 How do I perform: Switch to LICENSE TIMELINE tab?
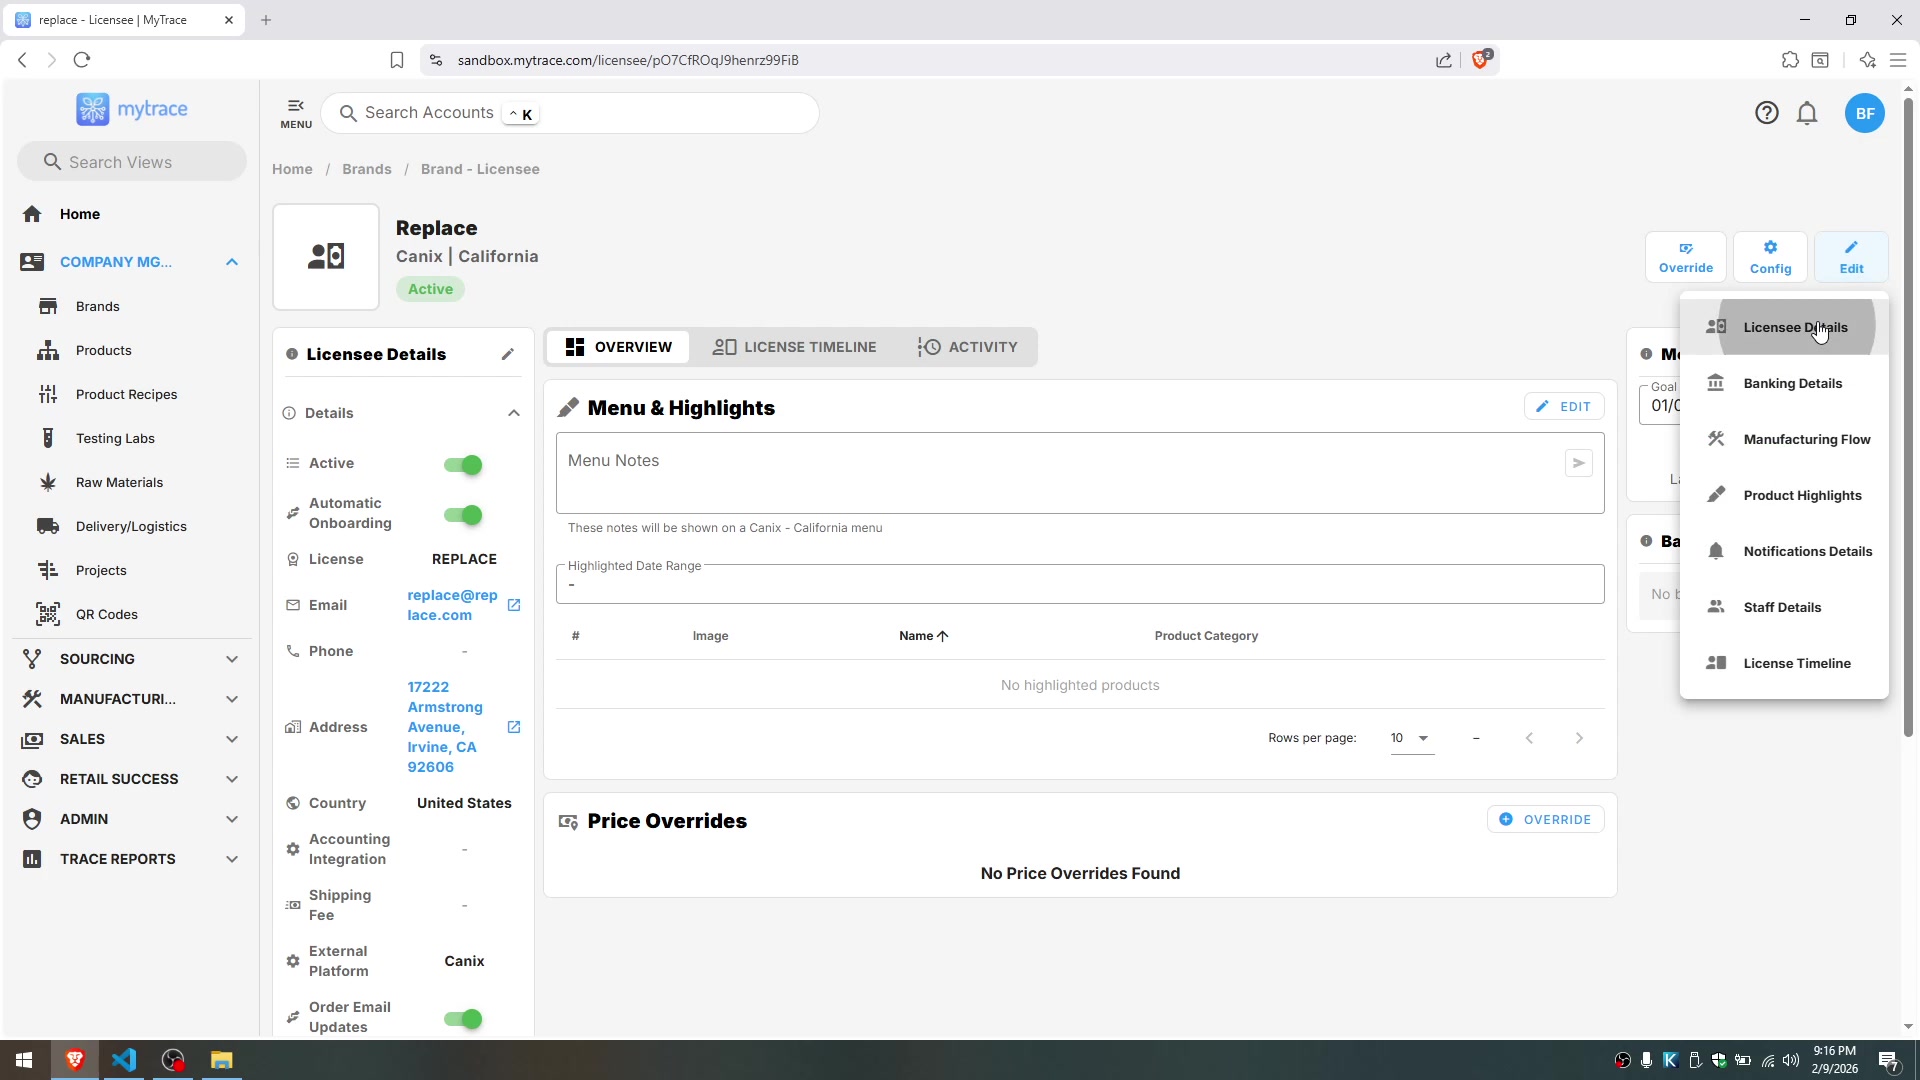point(794,347)
